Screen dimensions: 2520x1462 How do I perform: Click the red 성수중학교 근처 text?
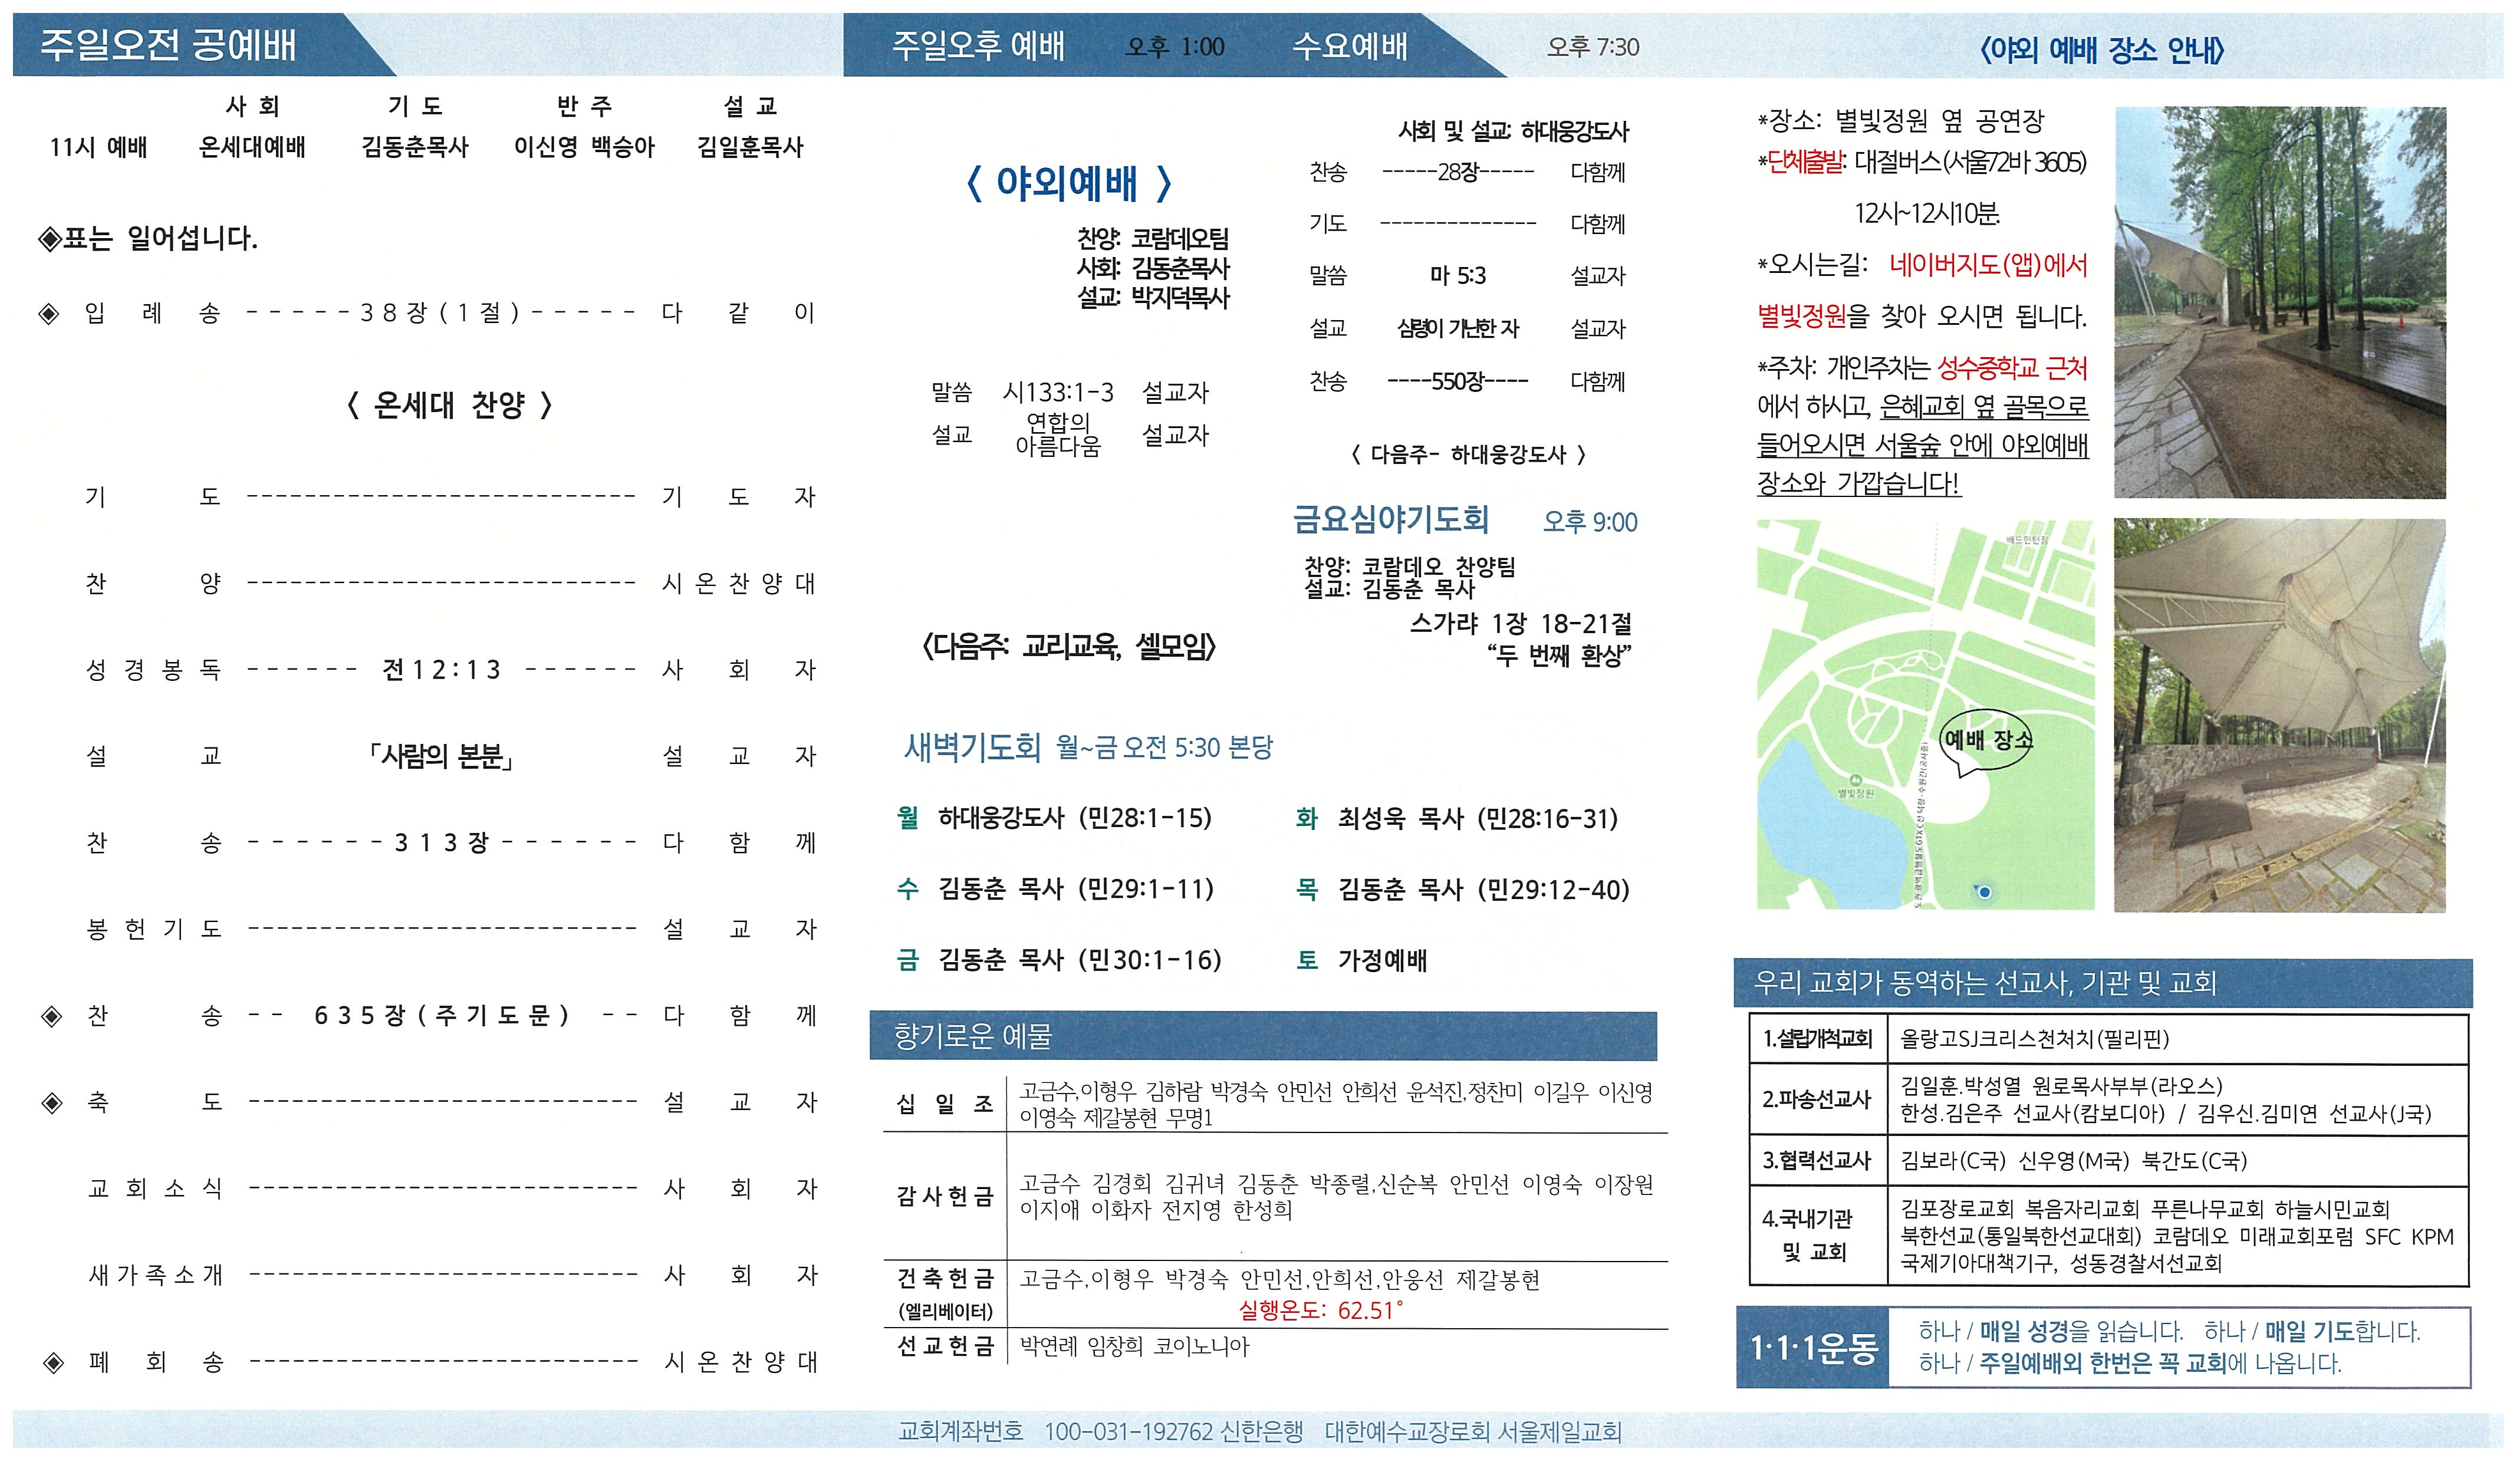coord(2013,368)
